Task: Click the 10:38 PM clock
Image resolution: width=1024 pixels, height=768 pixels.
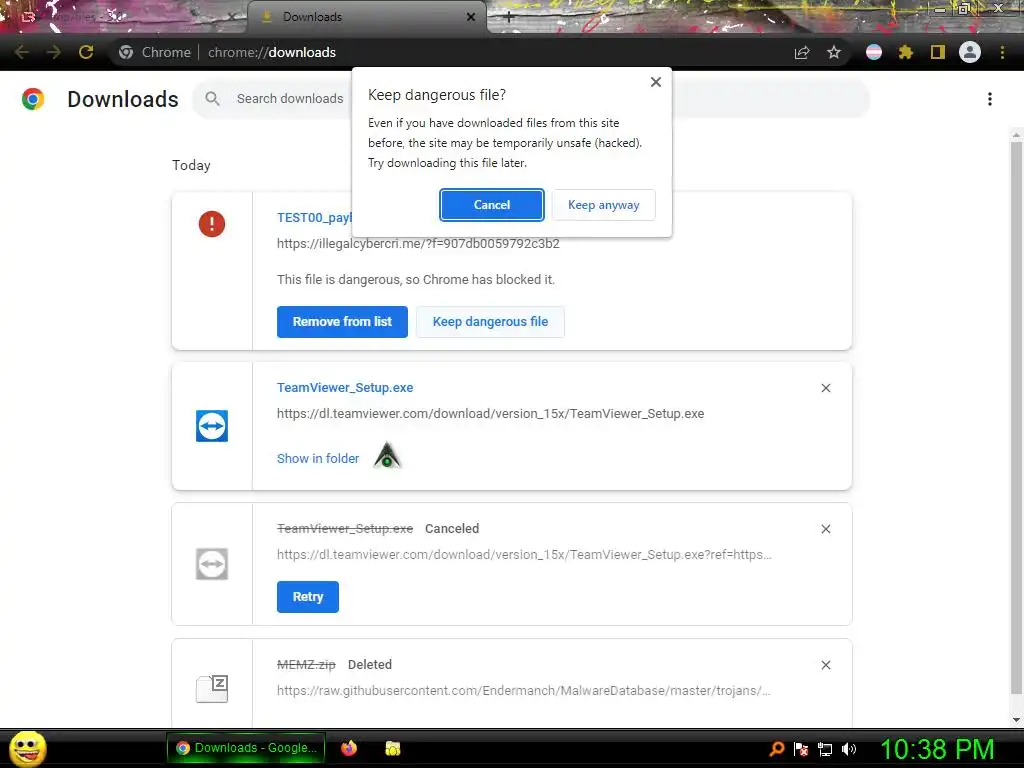Action: click(938, 749)
